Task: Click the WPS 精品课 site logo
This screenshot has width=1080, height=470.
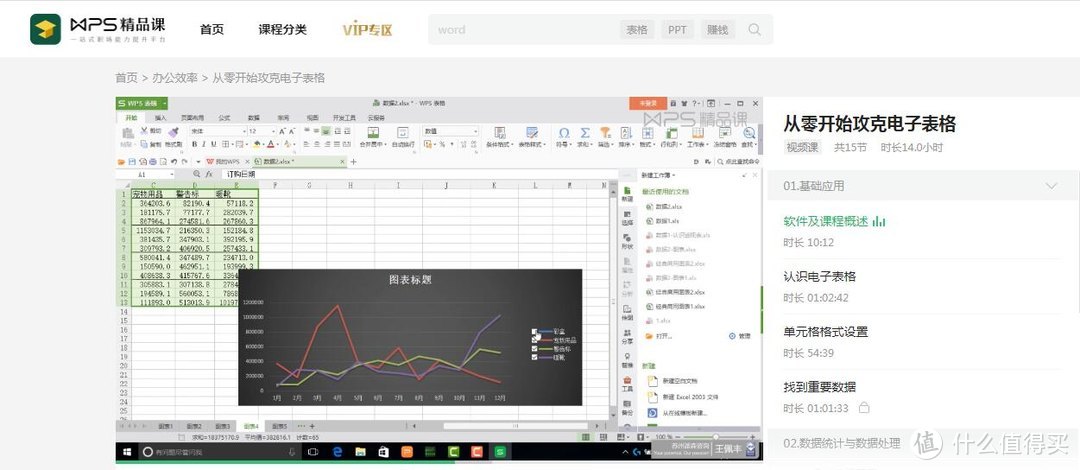Action: pyautogui.click(x=98, y=29)
